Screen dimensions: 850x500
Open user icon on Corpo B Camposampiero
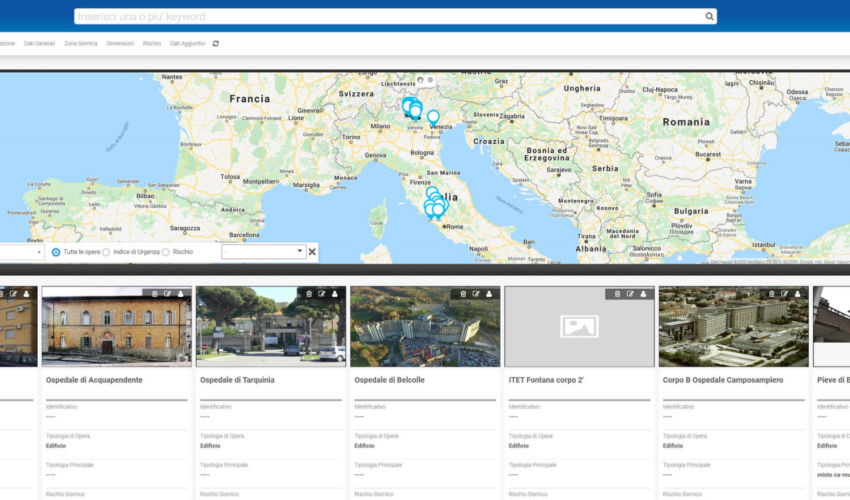[x=797, y=294]
